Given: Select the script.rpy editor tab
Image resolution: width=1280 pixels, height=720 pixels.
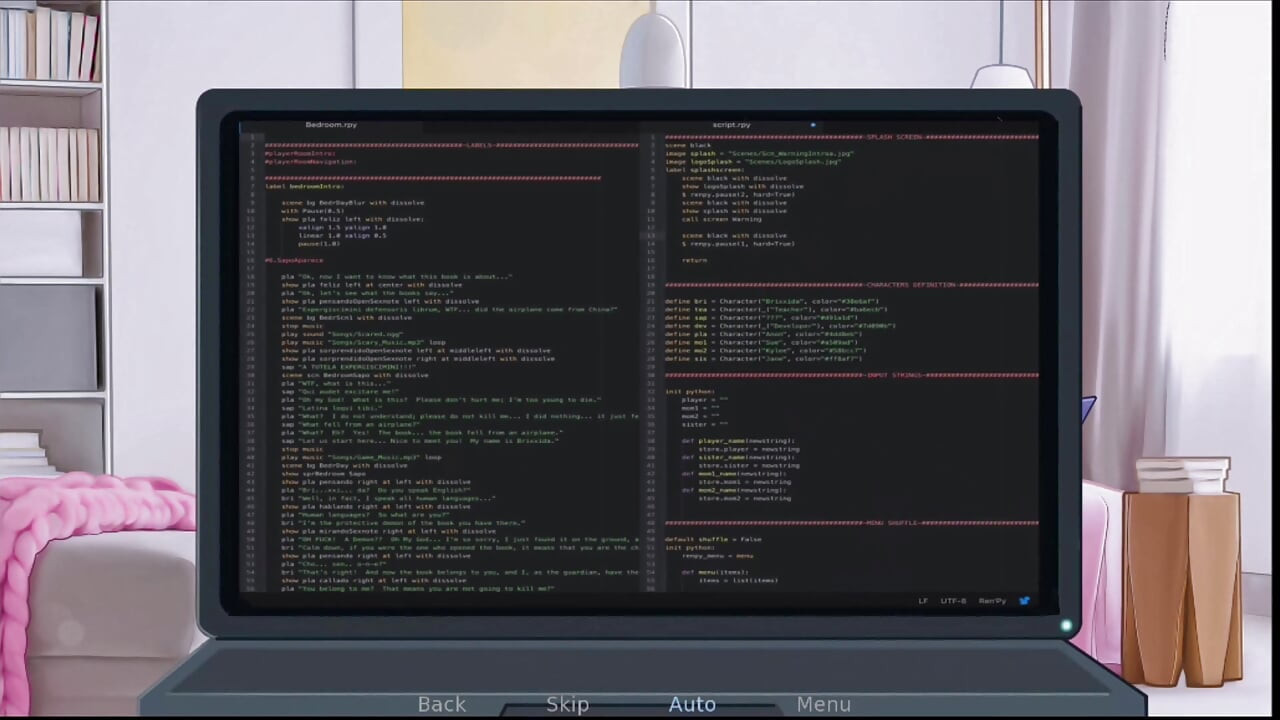Looking at the screenshot, I should [x=731, y=125].
